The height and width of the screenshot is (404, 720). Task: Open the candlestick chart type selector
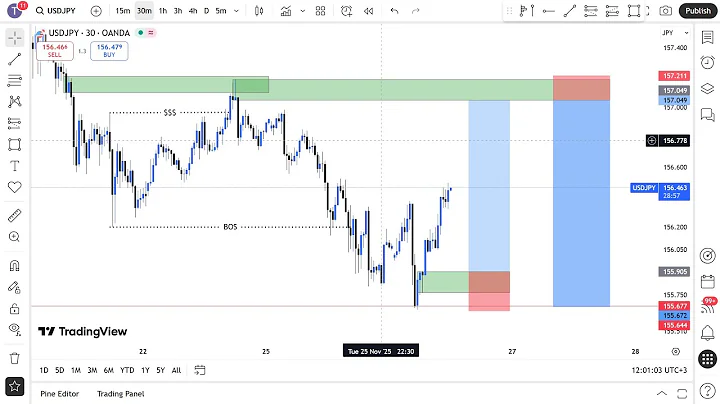pyautogui.click(x=259, y=11)
